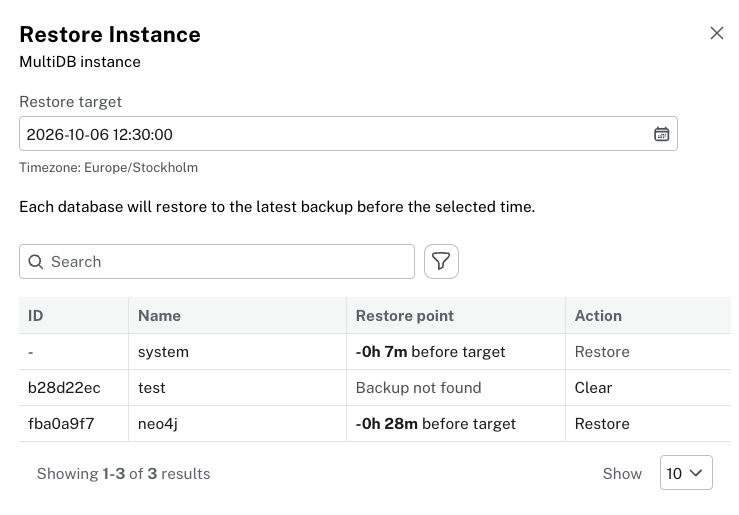Viewport: 739px width, 515px height.
Task: Edit the Restore target date field
Action: pyautogui.click(x=348, y=134)
